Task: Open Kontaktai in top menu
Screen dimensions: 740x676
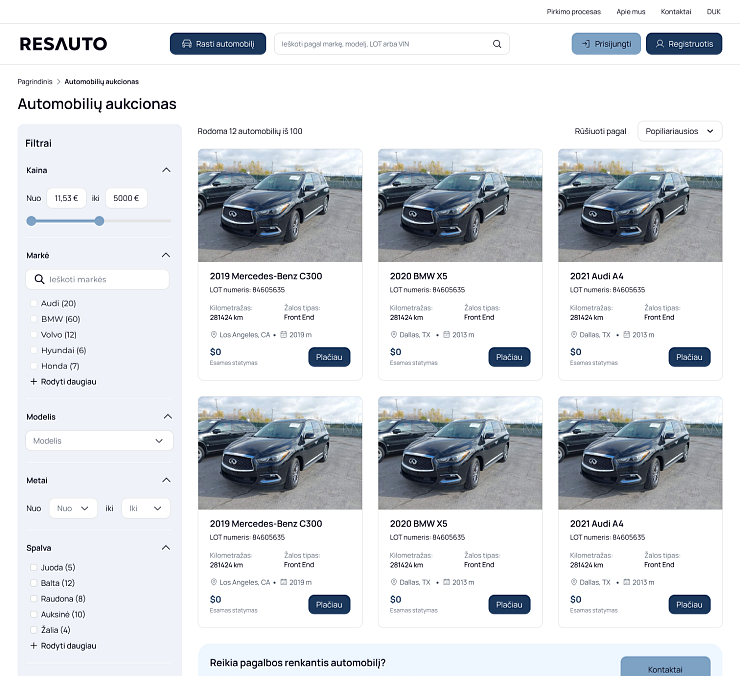Action: 676,12
